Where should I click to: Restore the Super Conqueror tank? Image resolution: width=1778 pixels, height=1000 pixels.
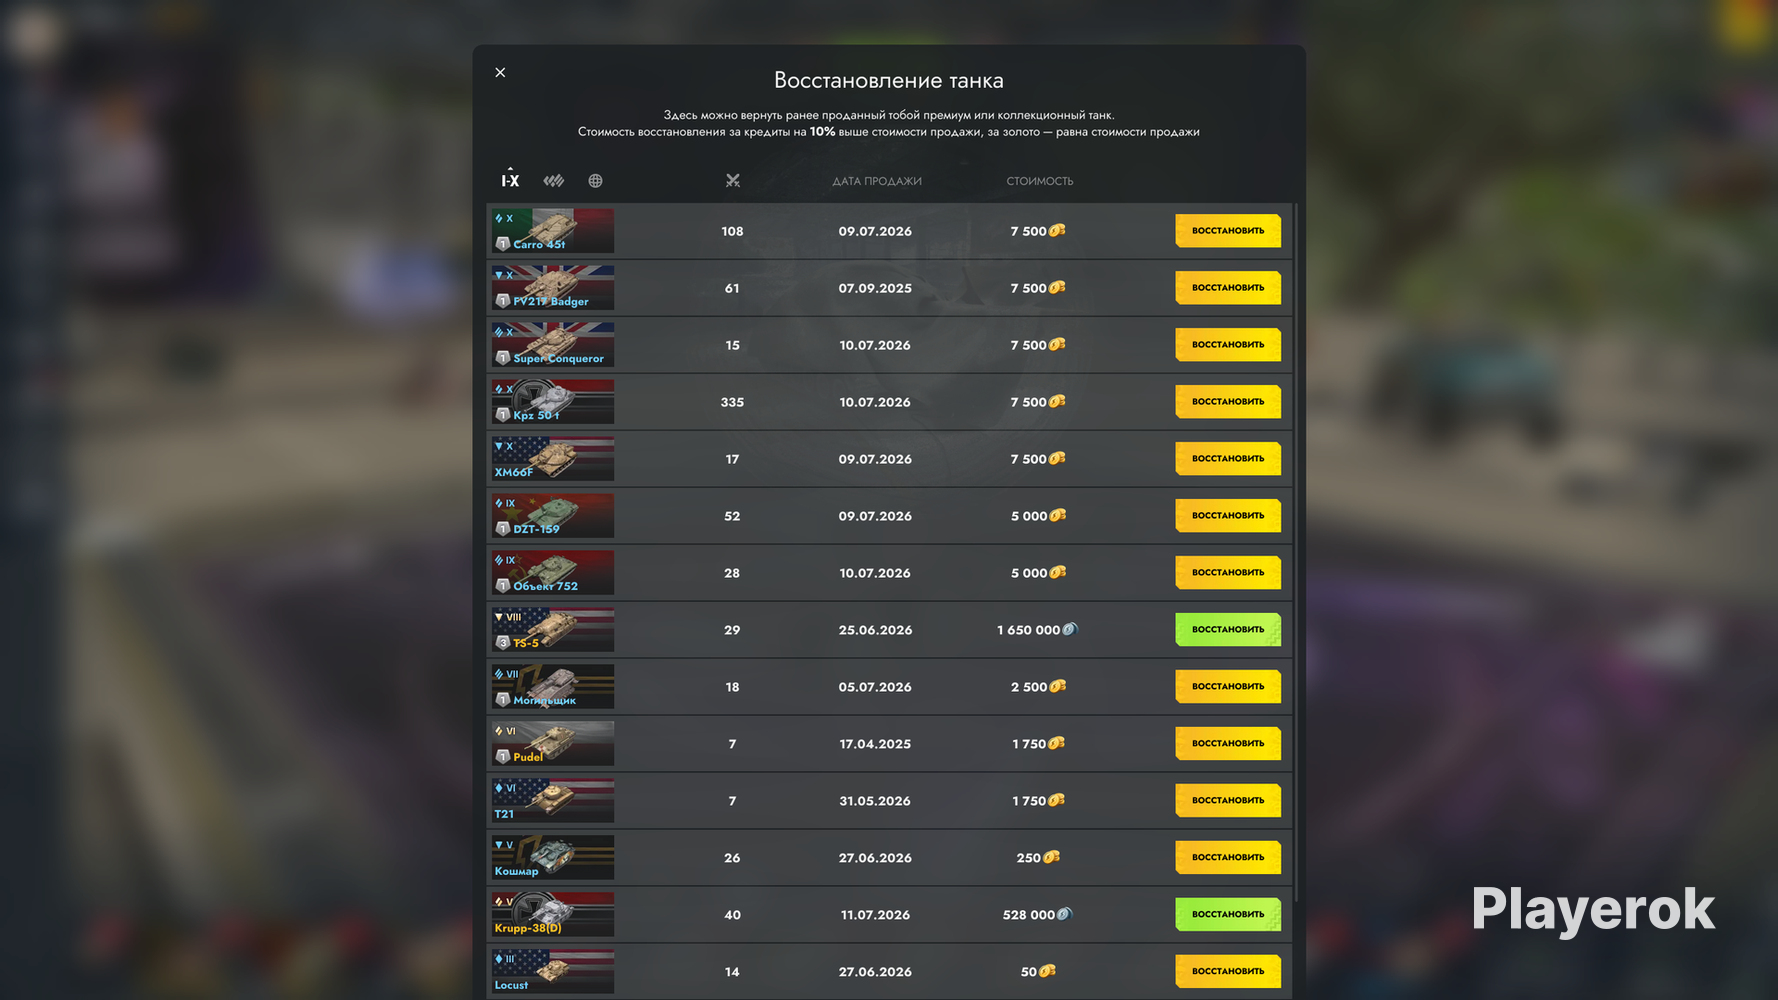[1227, 345]
